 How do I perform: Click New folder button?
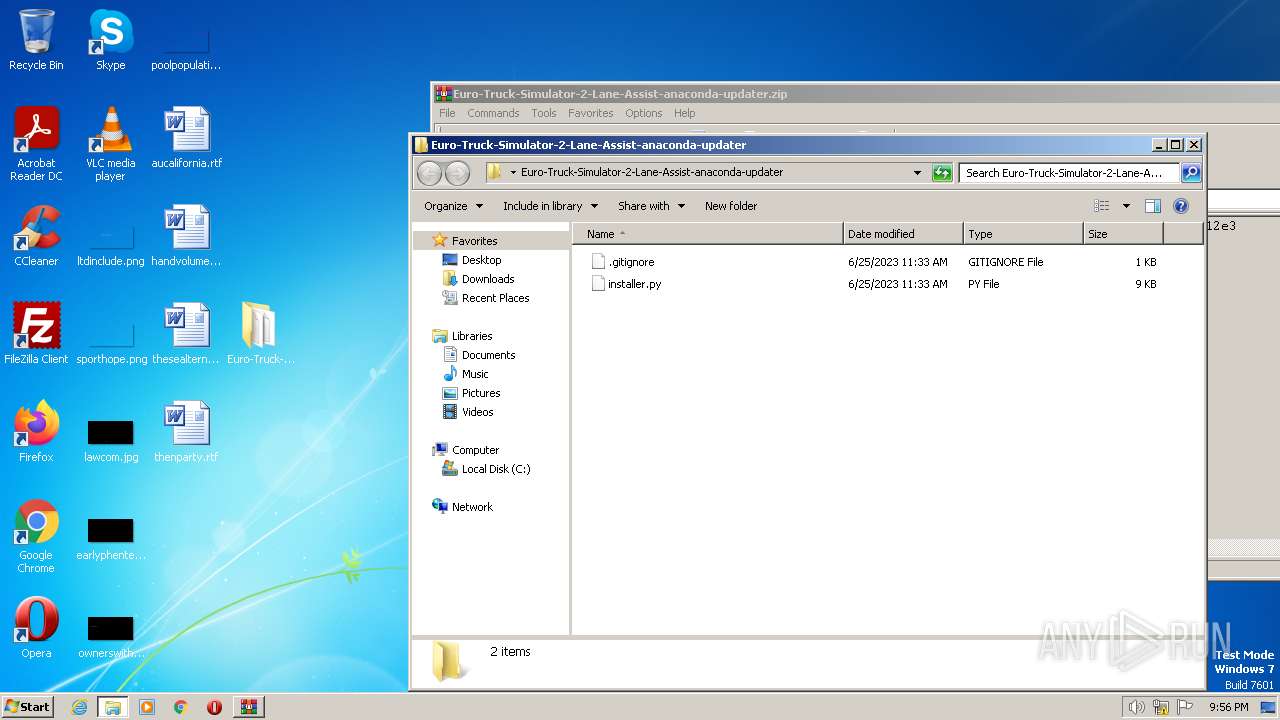click(x=731, y=206)
